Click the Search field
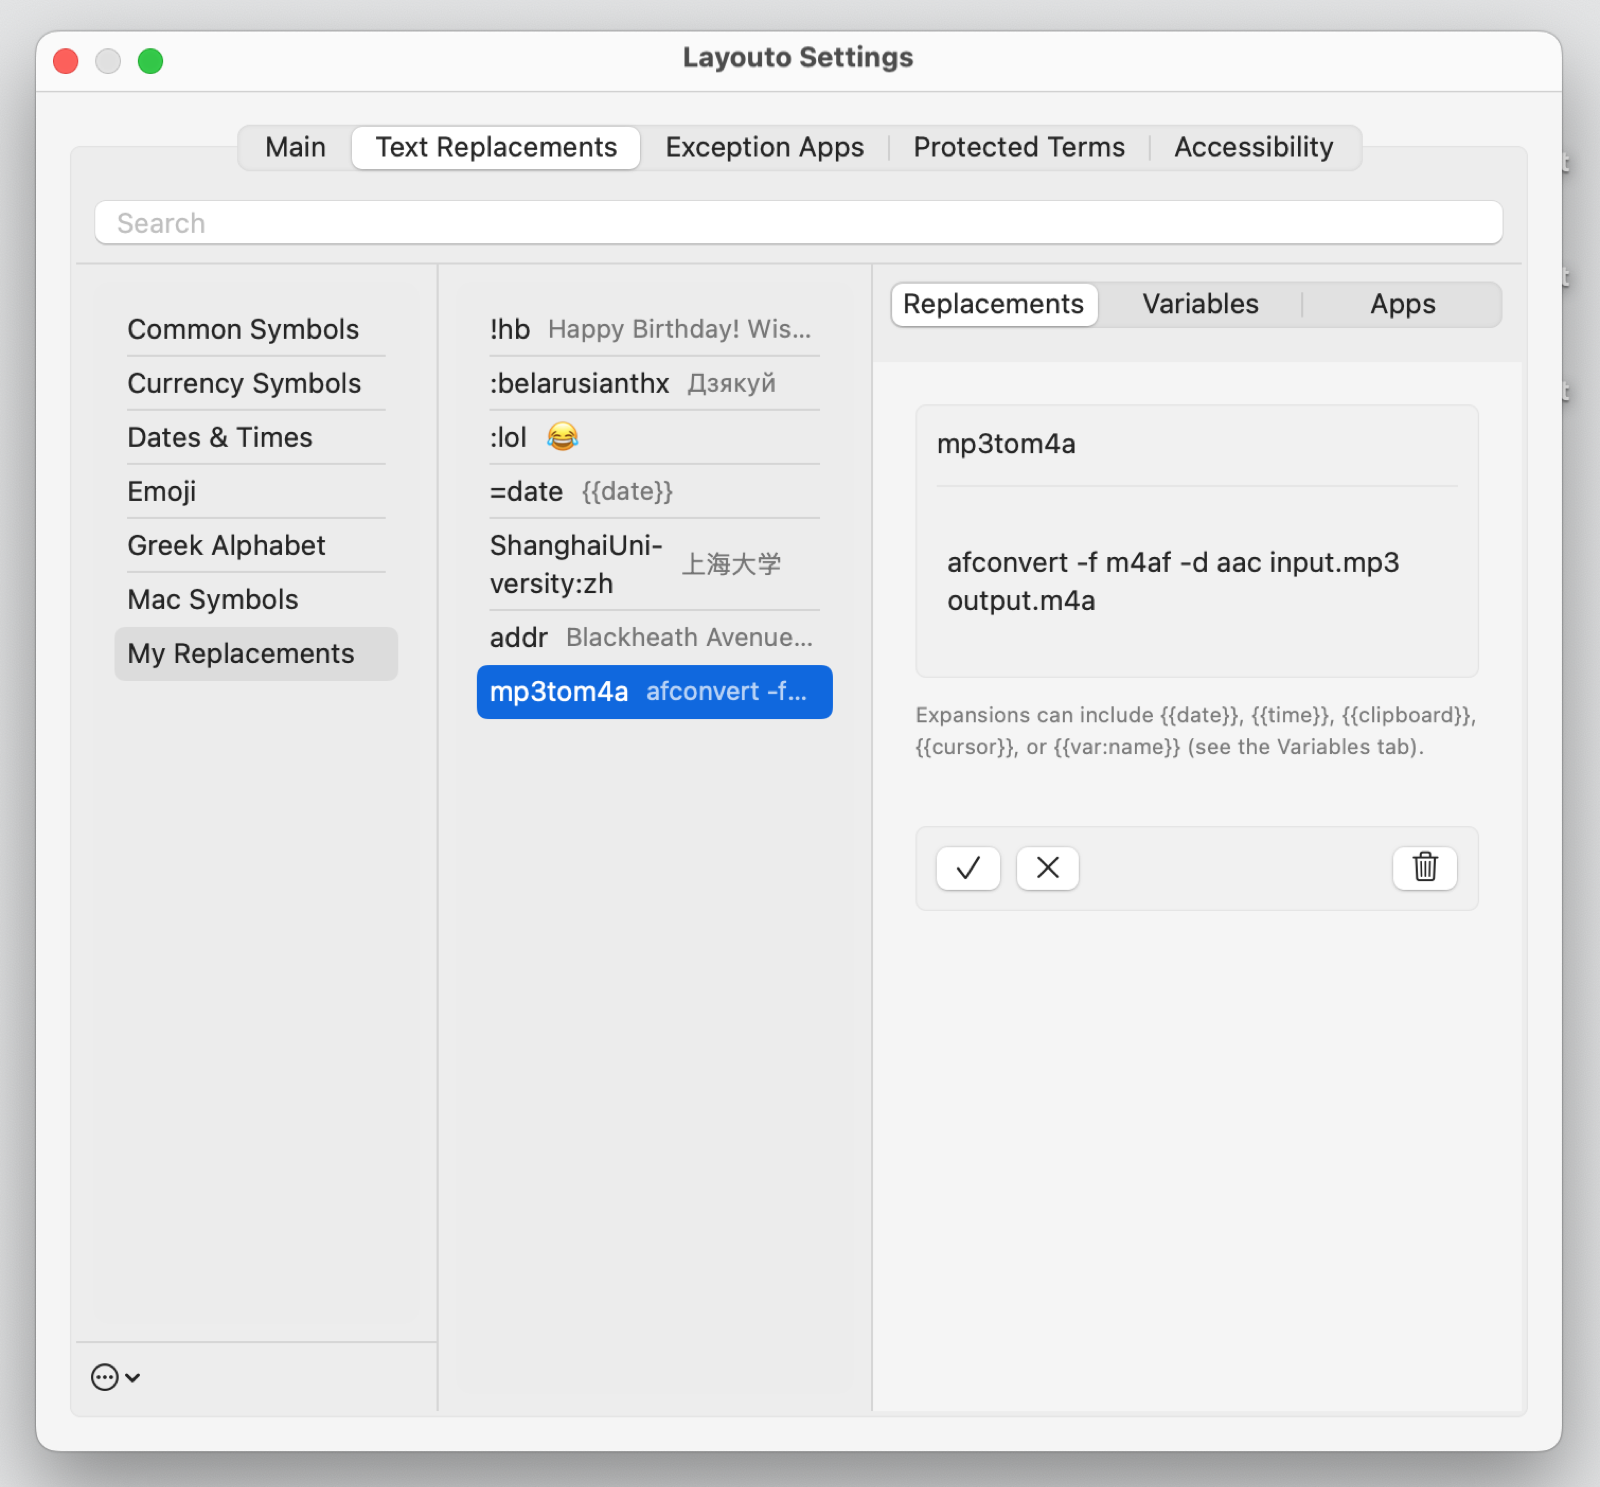 [798, 222]
